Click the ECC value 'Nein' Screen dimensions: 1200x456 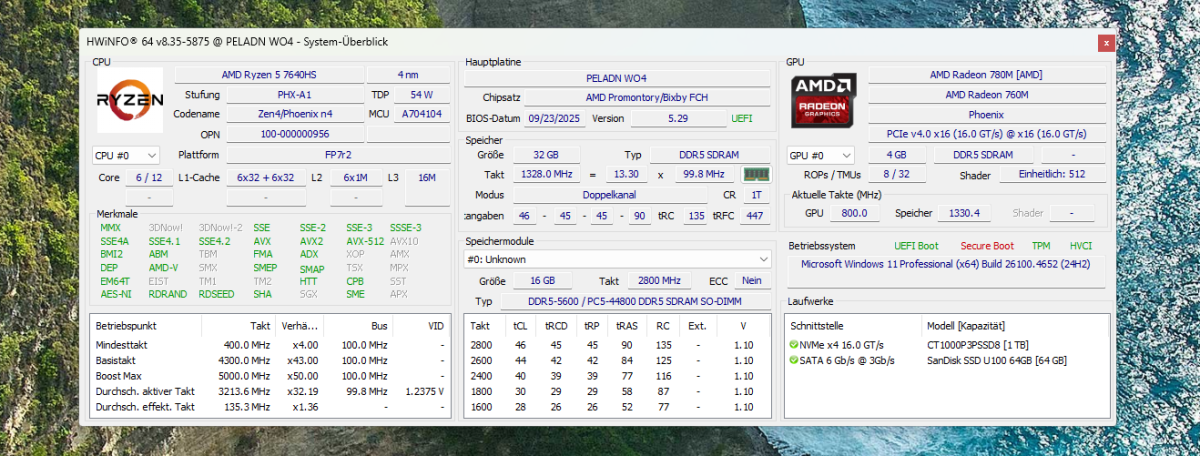pyautogui.click(x=752, y=281)
